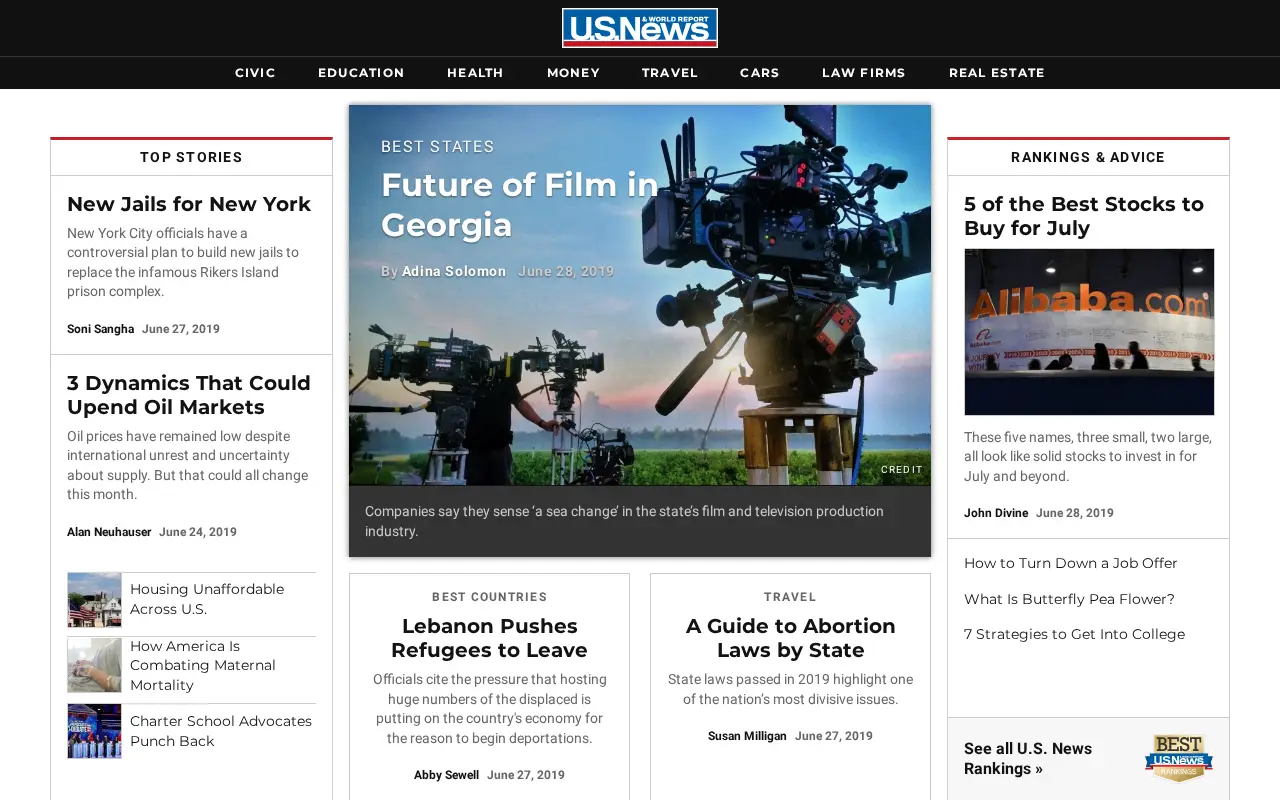View author Susan Milligan's profile

pyautogui.click(x=747, y=736)
